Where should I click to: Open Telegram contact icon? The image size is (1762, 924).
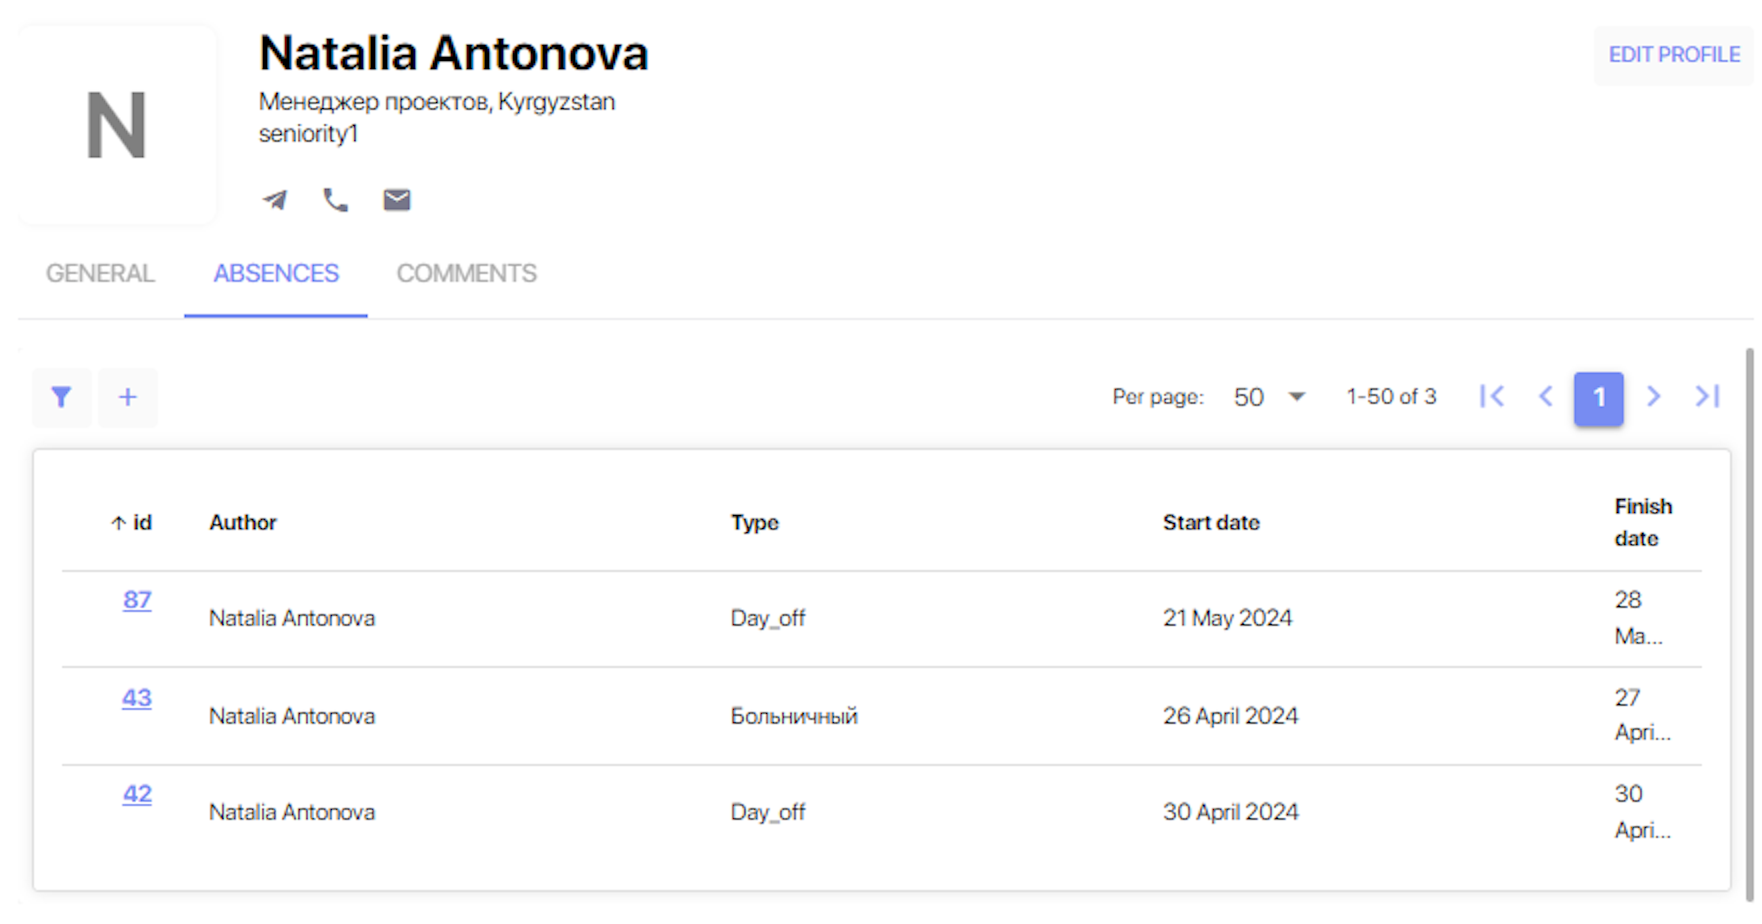coord(275,200)
